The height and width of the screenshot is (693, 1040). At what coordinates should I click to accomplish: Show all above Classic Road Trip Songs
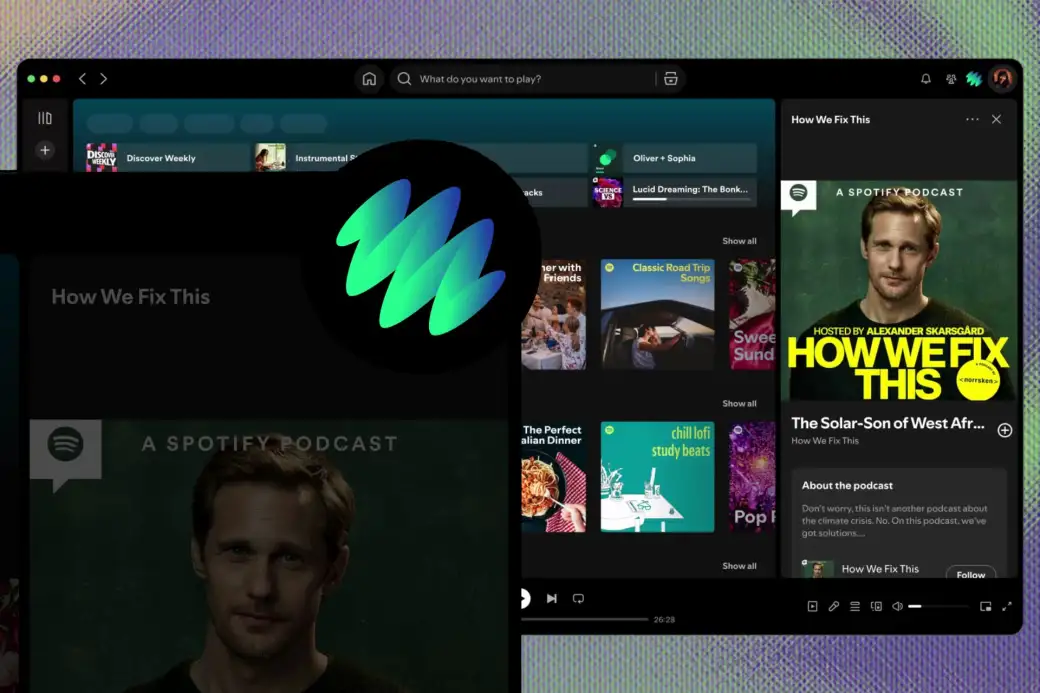(x=739, y=241)
